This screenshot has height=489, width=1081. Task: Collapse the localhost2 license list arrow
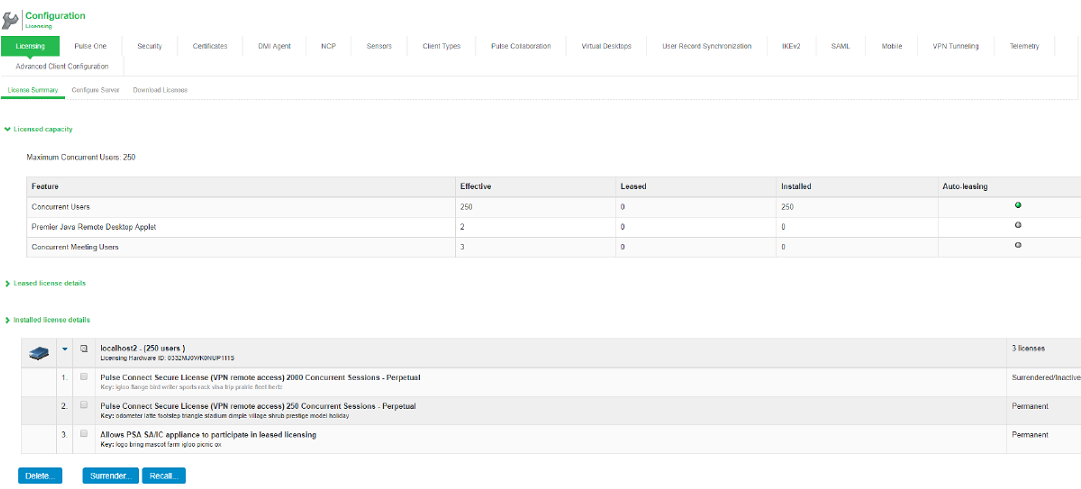pyautogui.click(x=65, y=349)
